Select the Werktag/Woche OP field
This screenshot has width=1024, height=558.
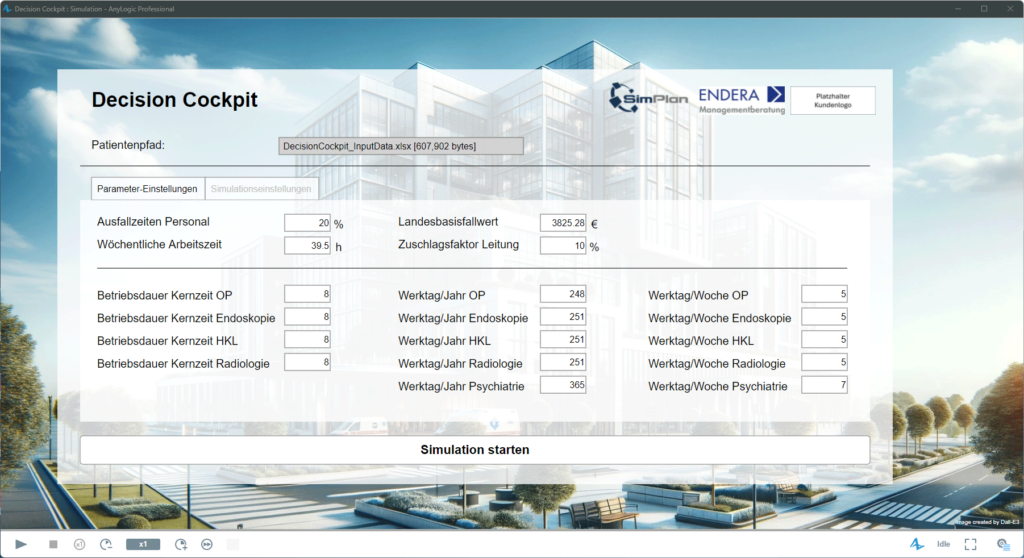[824, 294]
